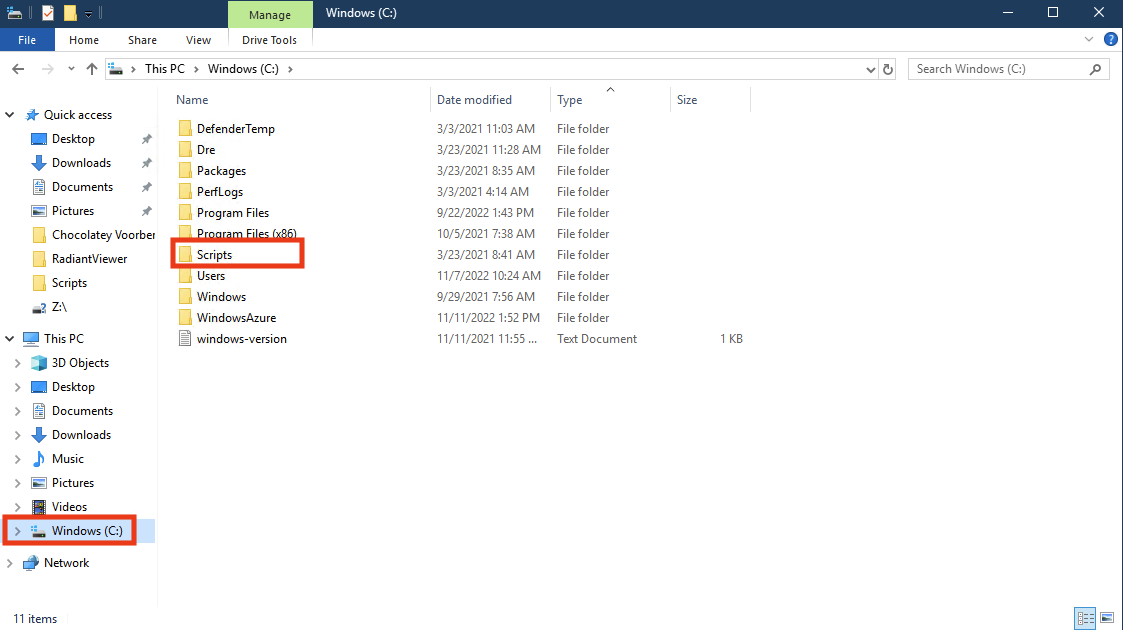The height and width of the screenshot is (630, 1123).
Task: Select the PerfLogs folder
Action: 220,192
